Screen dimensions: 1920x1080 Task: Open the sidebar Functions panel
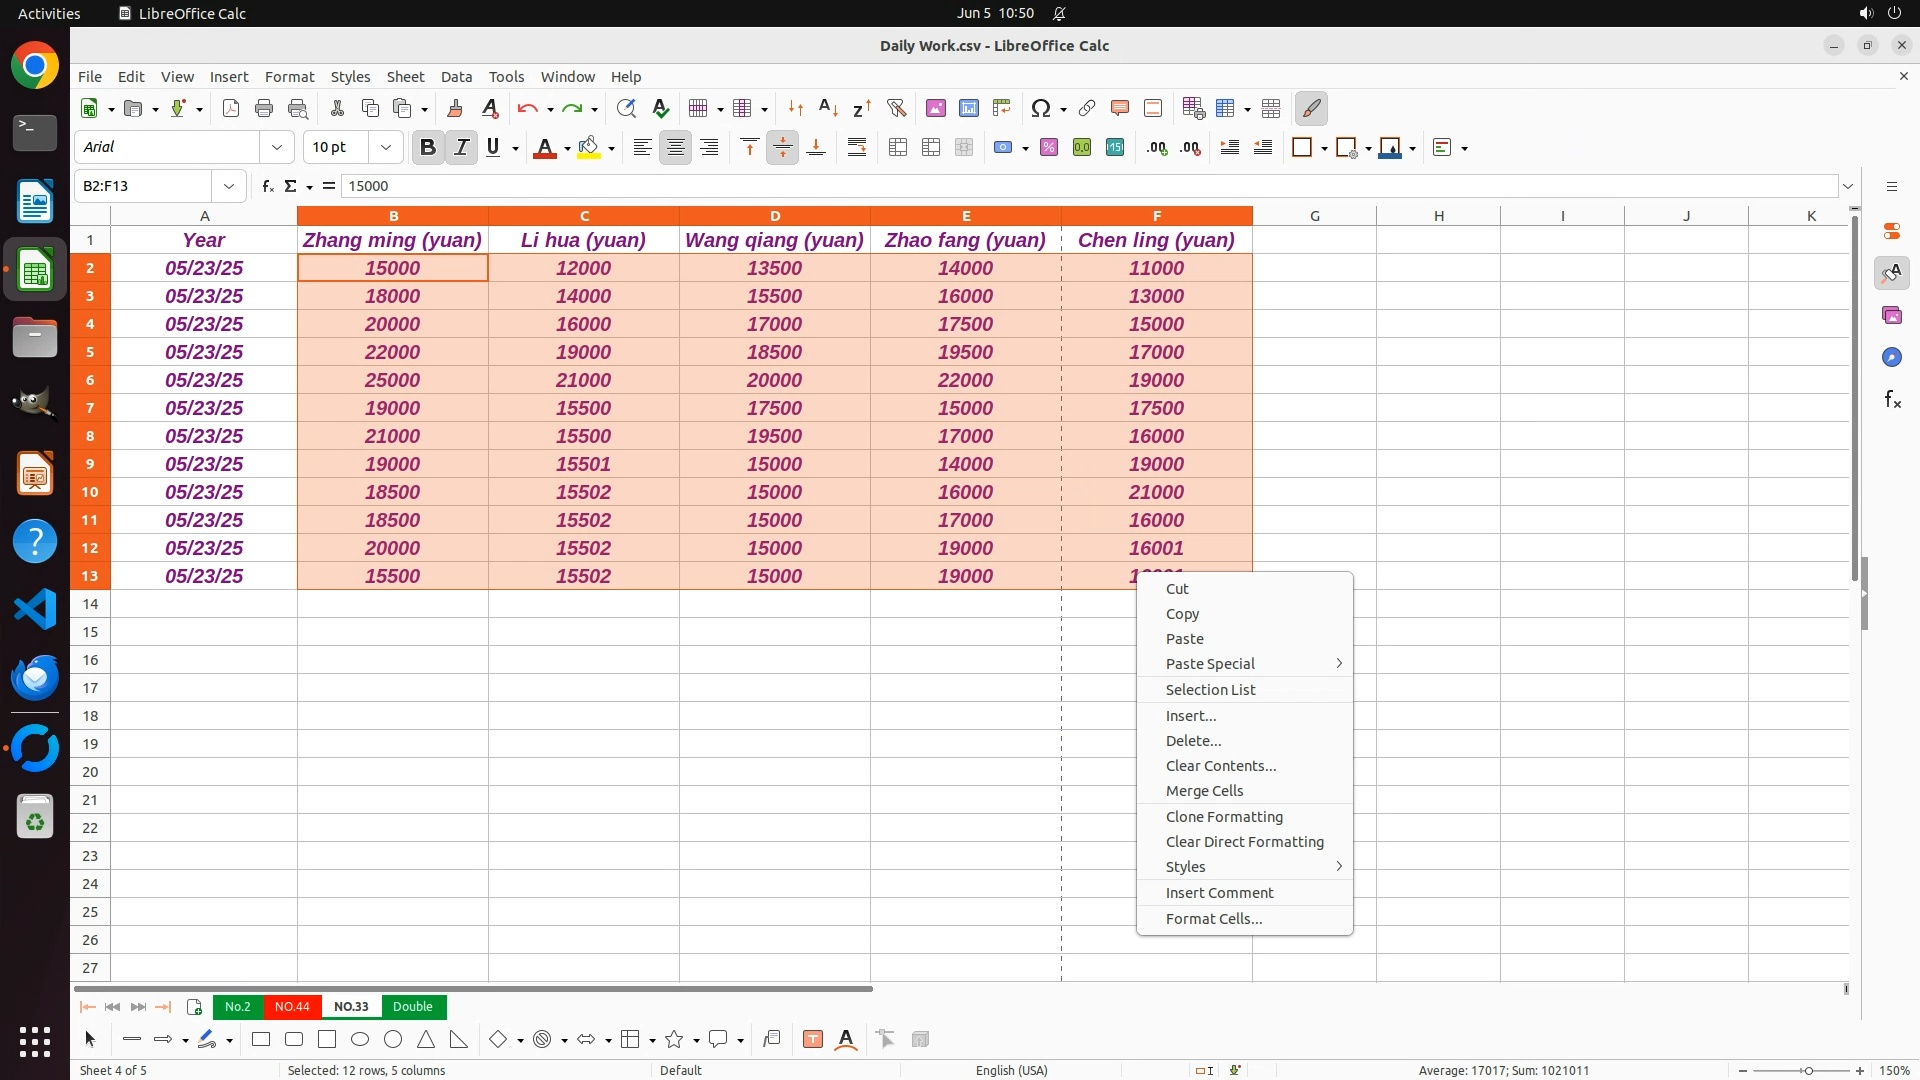point(1892,400)
